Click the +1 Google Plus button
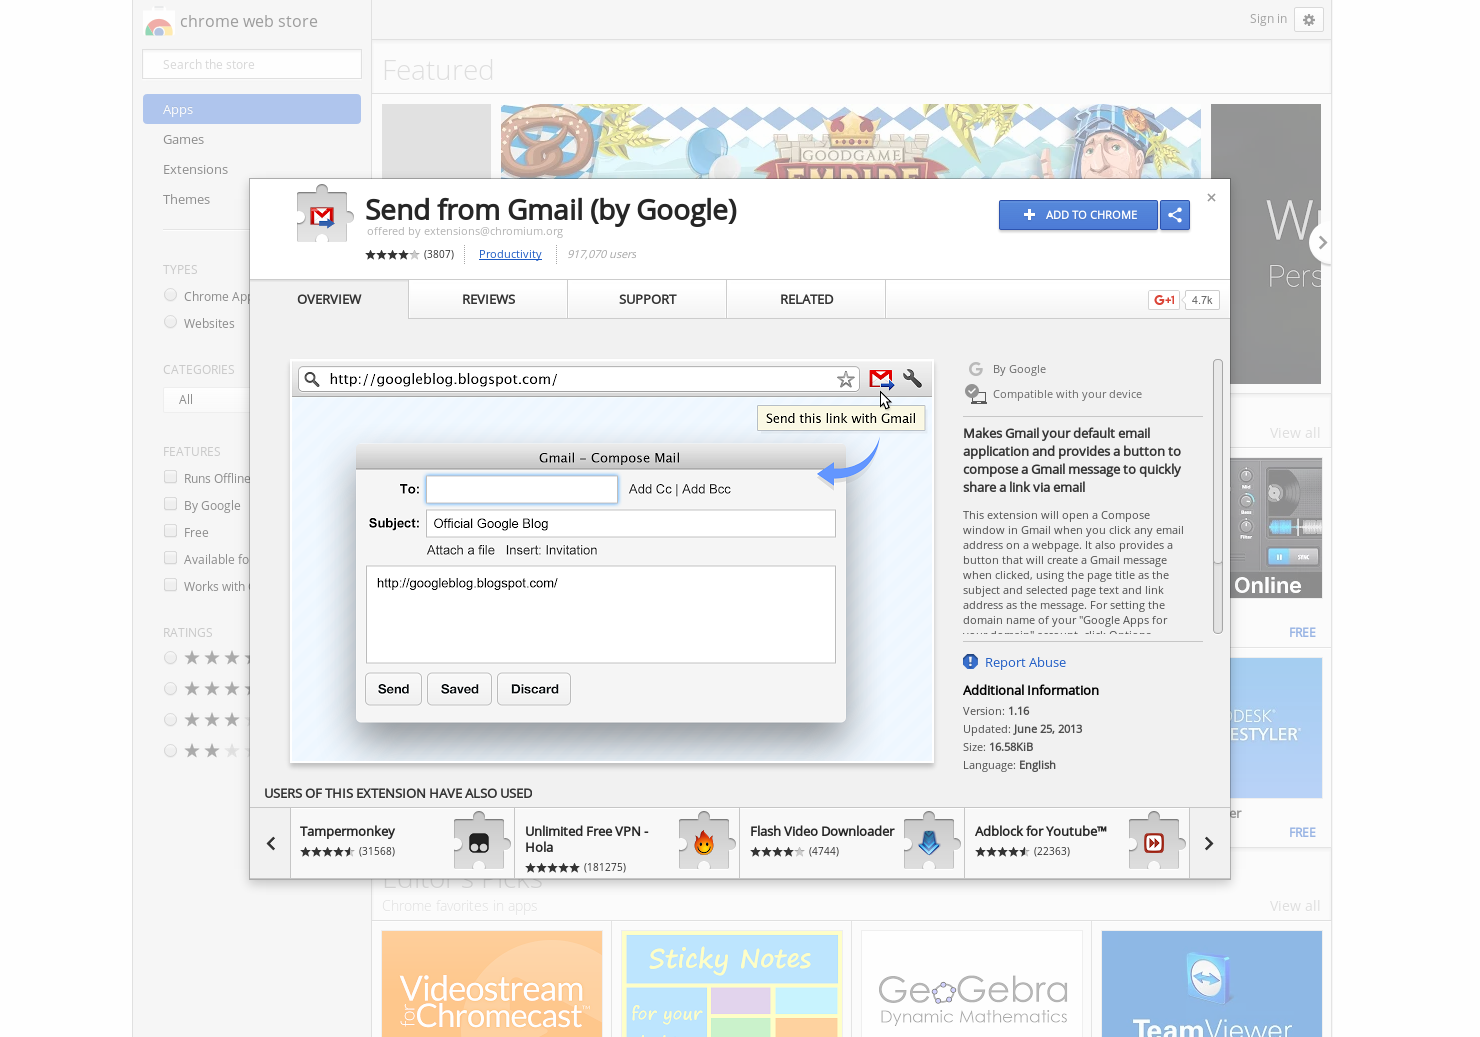 [x=1163, y=299]
